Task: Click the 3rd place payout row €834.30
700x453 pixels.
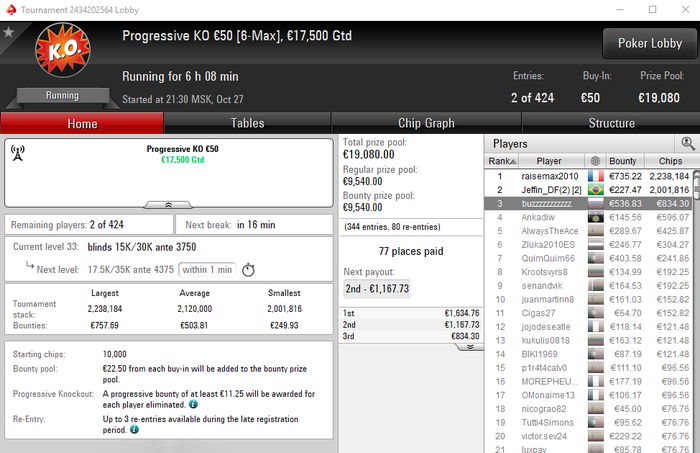Action: pyautogui.click(x=411, y=336)
